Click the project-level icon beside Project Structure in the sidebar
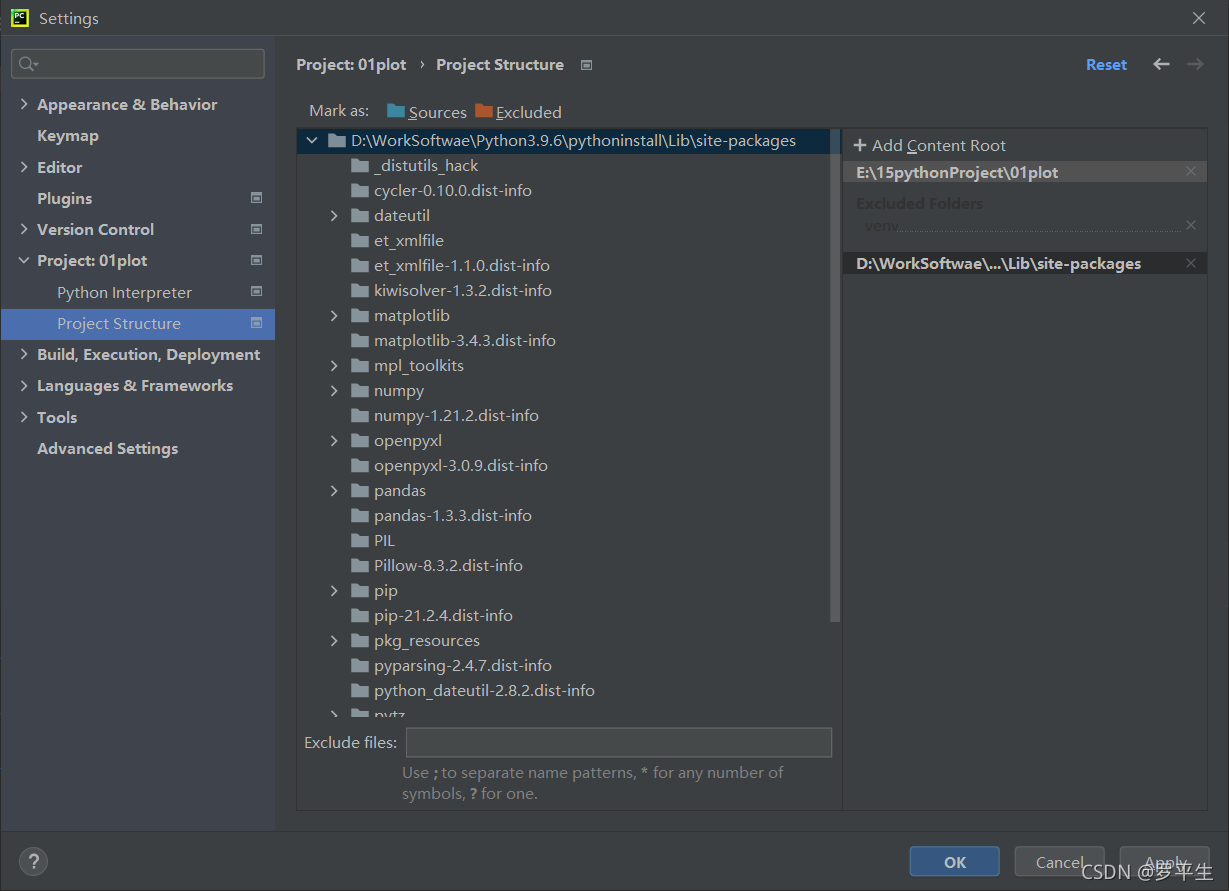 (256, 323)
